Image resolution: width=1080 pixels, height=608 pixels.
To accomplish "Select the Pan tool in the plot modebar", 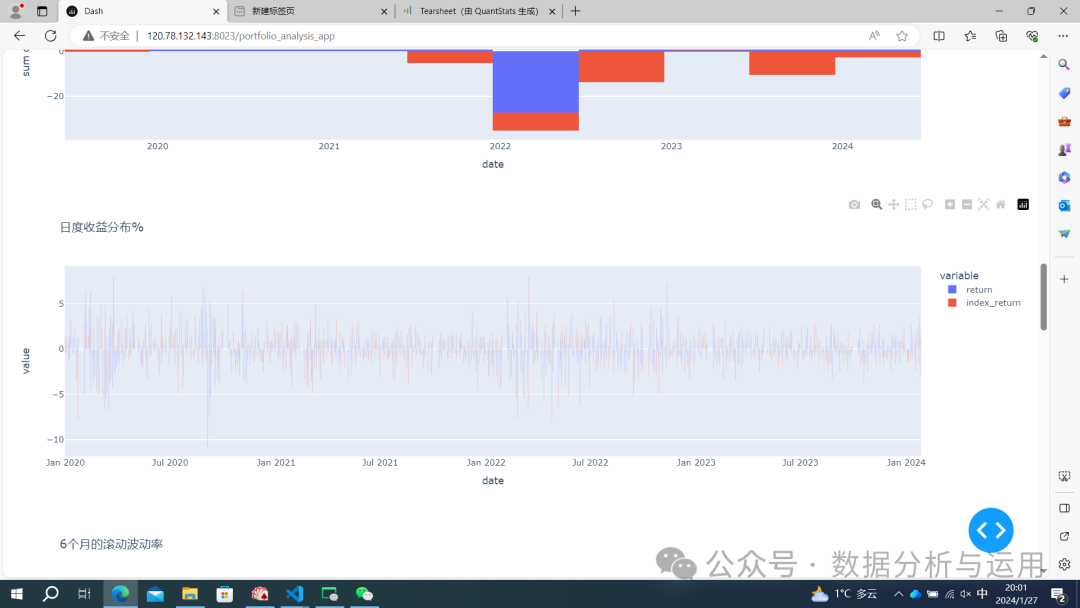I will pos(893,205).
